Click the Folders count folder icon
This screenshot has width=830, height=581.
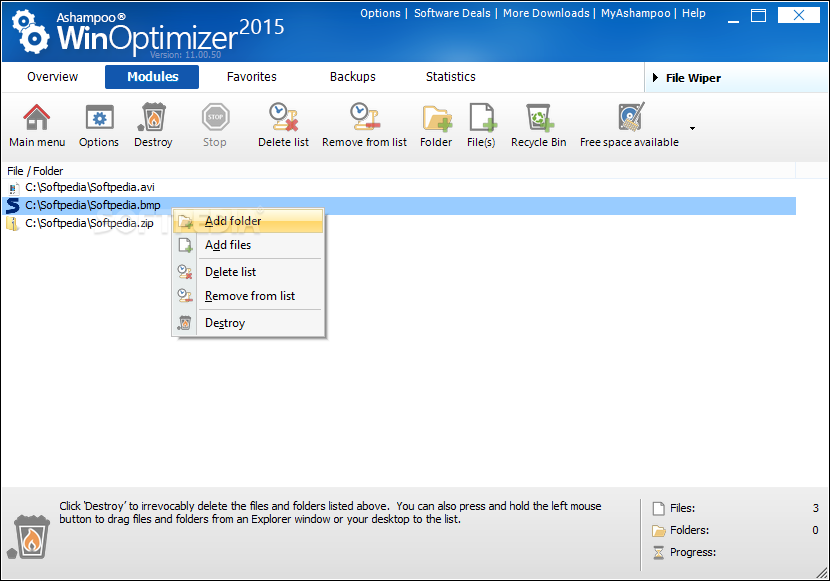[658, 531]
